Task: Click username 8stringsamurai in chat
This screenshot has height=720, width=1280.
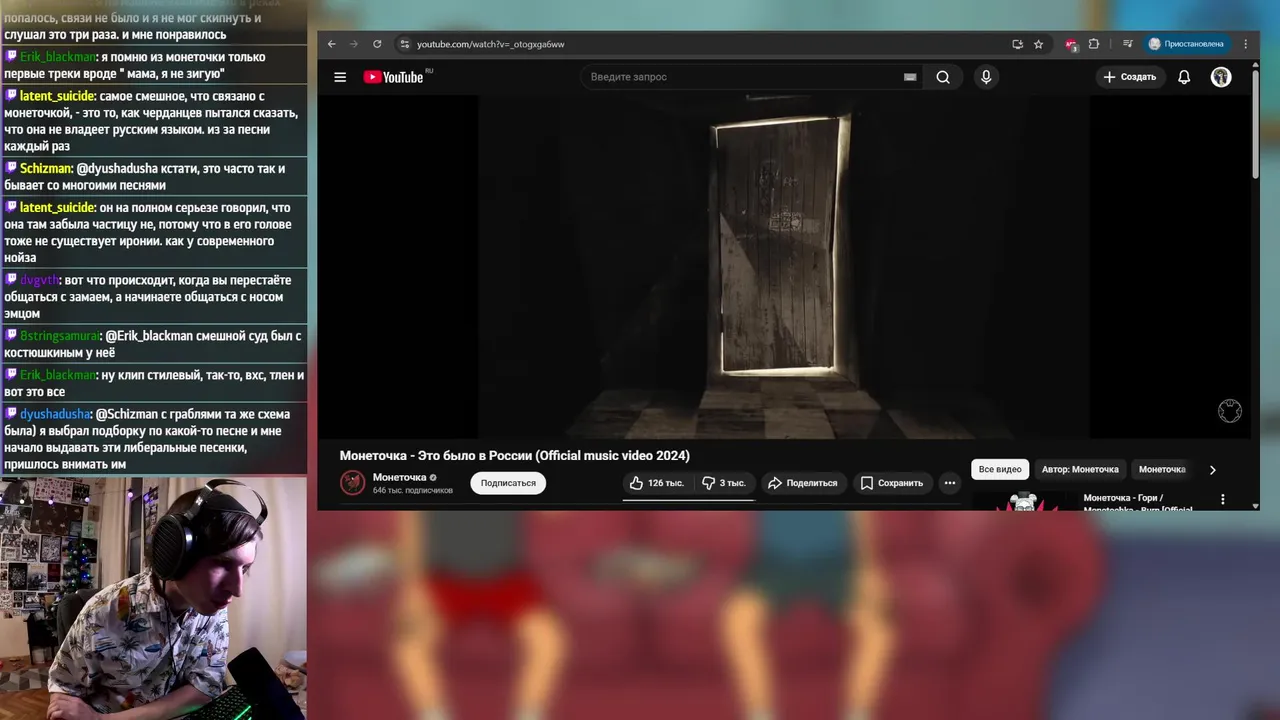Action: point(60,336)
